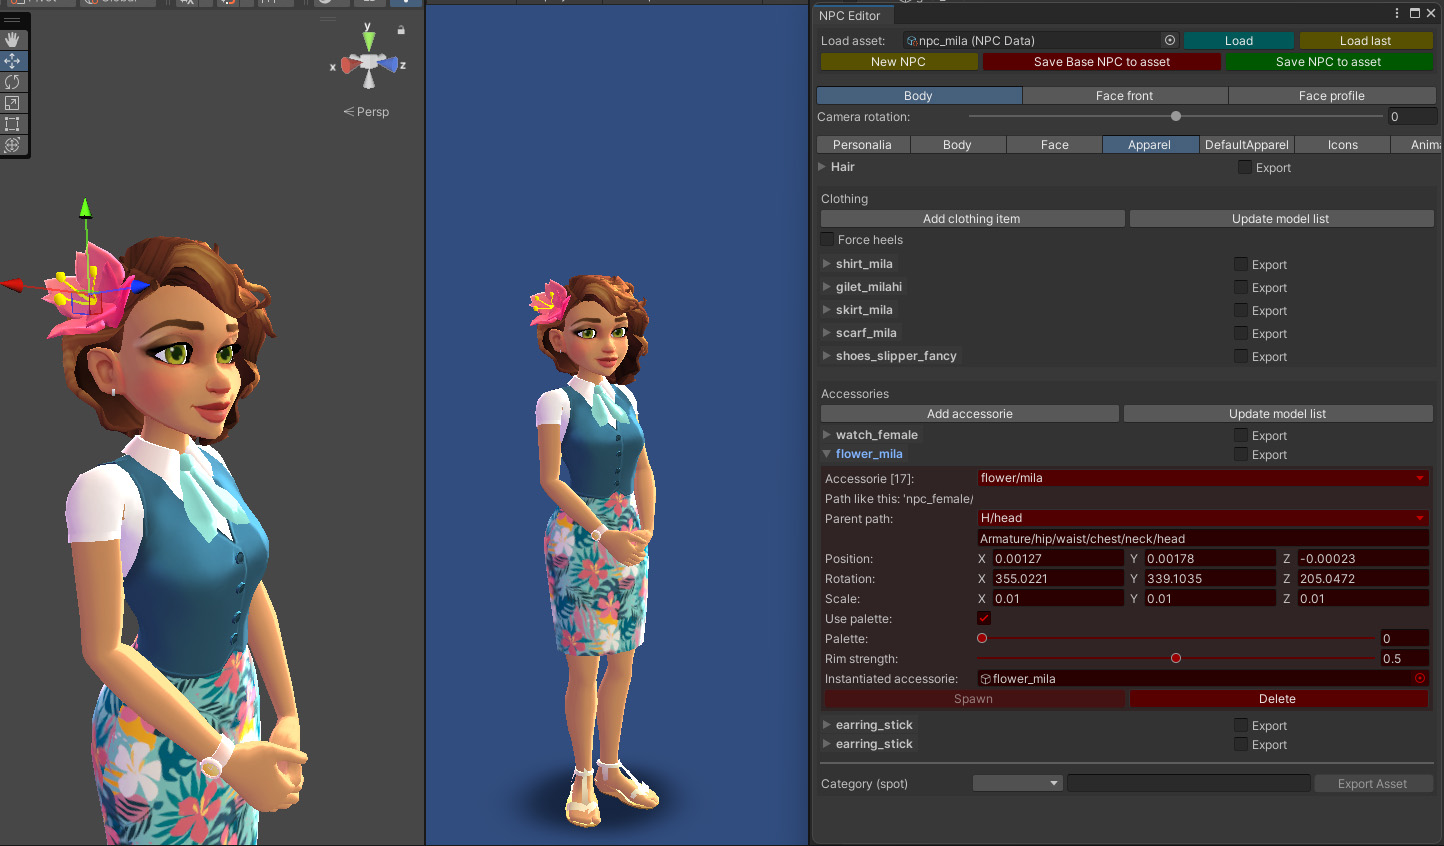
Task: Select the Hand view tool
Action: (x=13, y=40)
